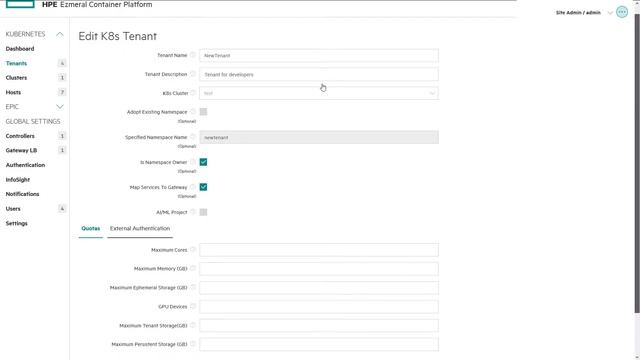Switch to the Quotas tab
The width and height of the screenshot is (640, 360).
91,229
